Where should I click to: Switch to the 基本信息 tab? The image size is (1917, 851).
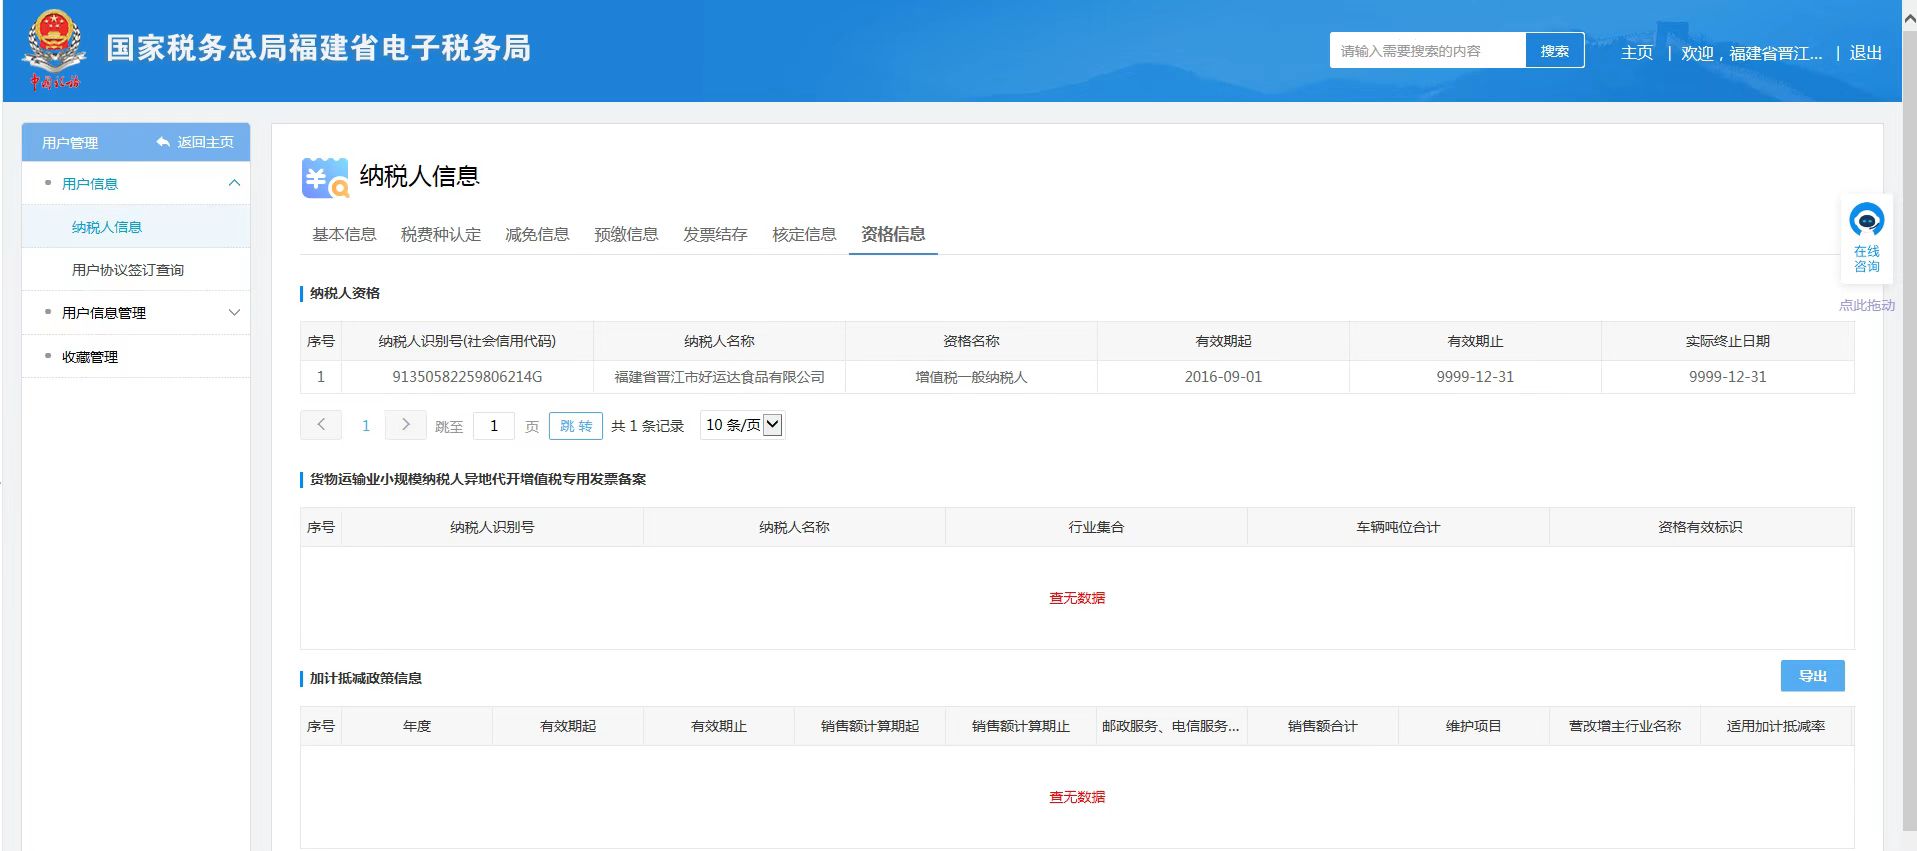click(x=344, y=234)
